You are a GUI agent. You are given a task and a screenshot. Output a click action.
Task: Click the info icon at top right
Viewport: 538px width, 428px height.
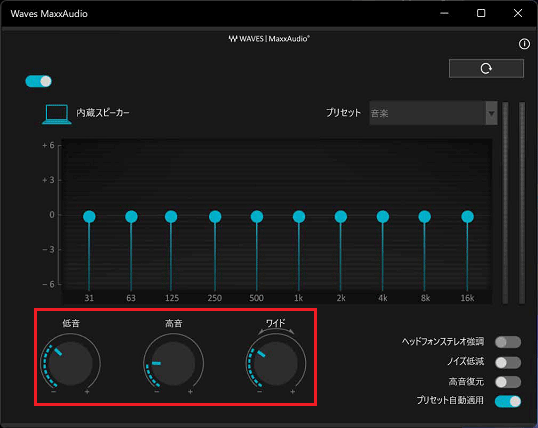point(524,44)
